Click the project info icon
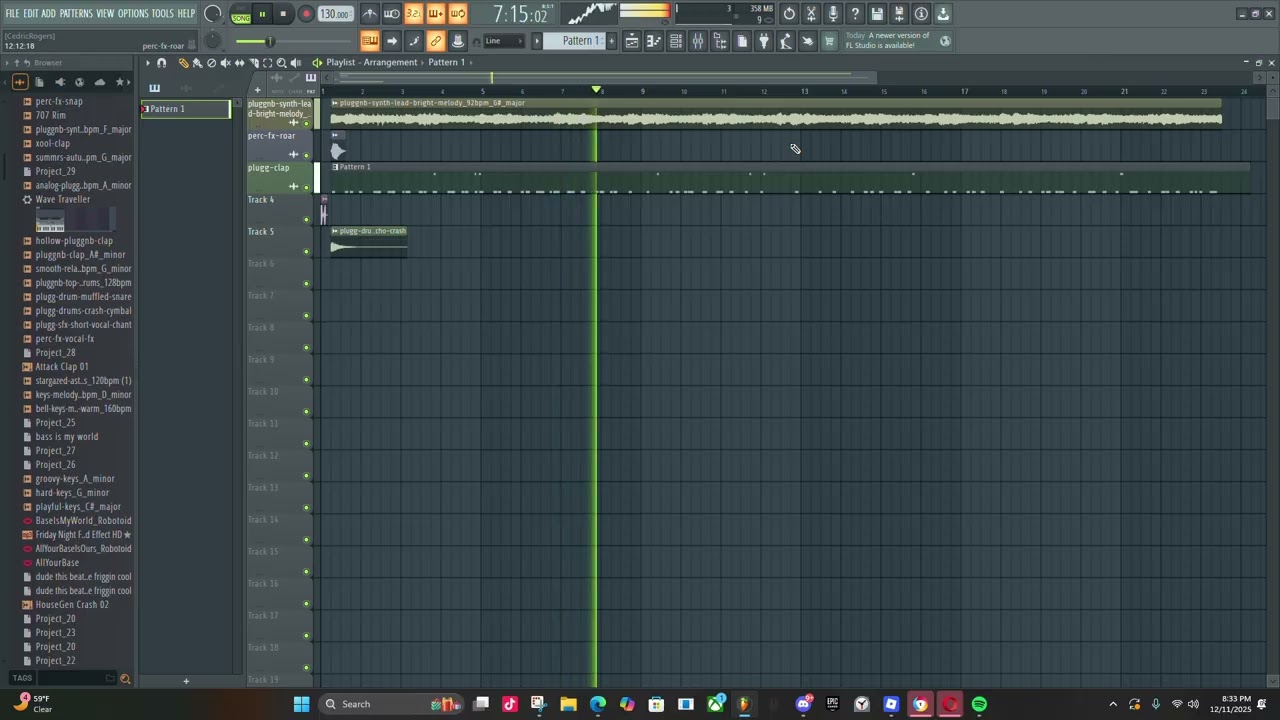This screenshot has width=1280, height=720. pyautogui.click(x=921, y=14)
